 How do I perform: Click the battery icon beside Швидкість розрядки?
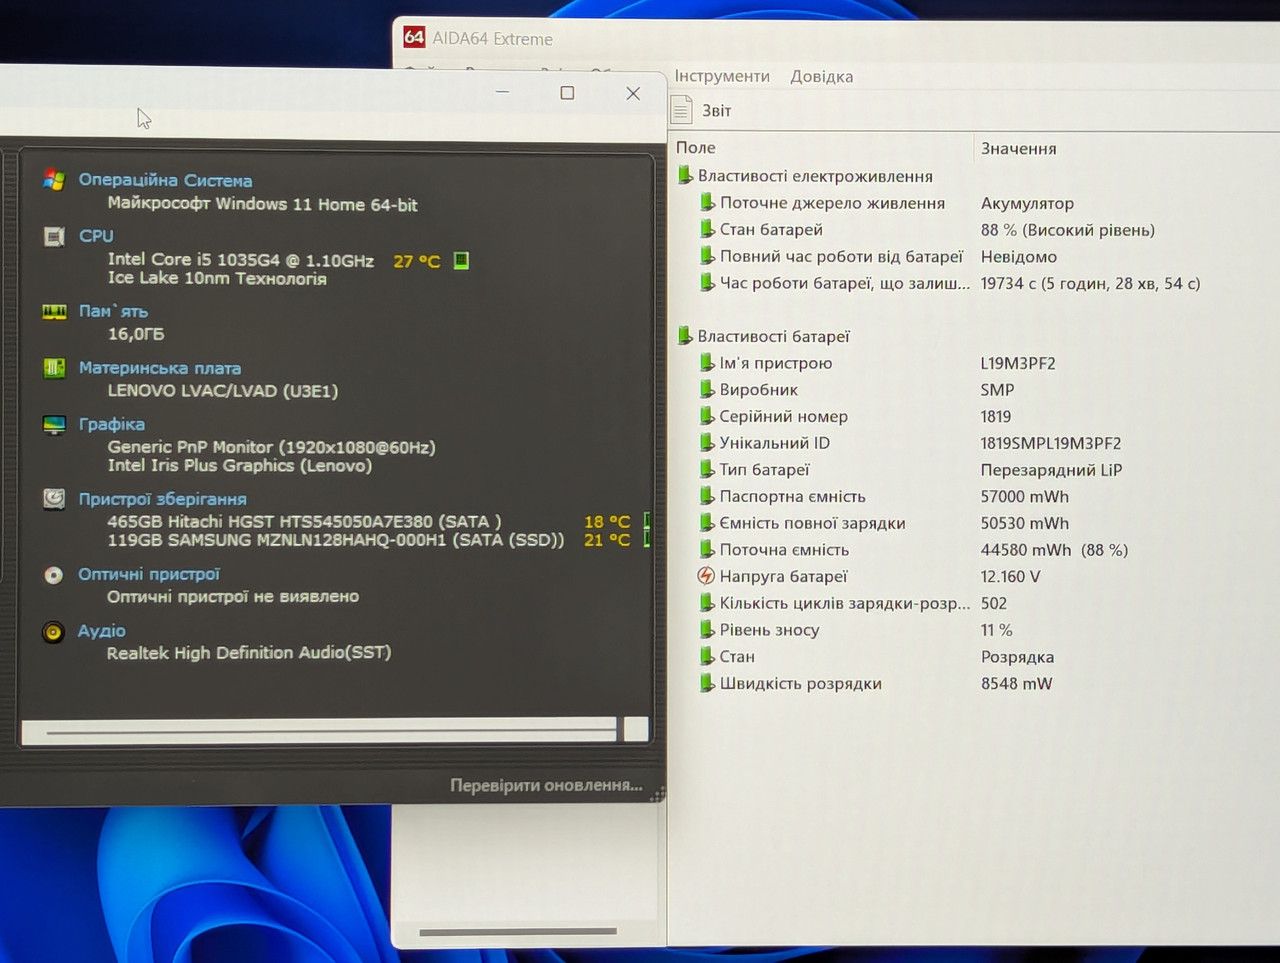[707, 684]
